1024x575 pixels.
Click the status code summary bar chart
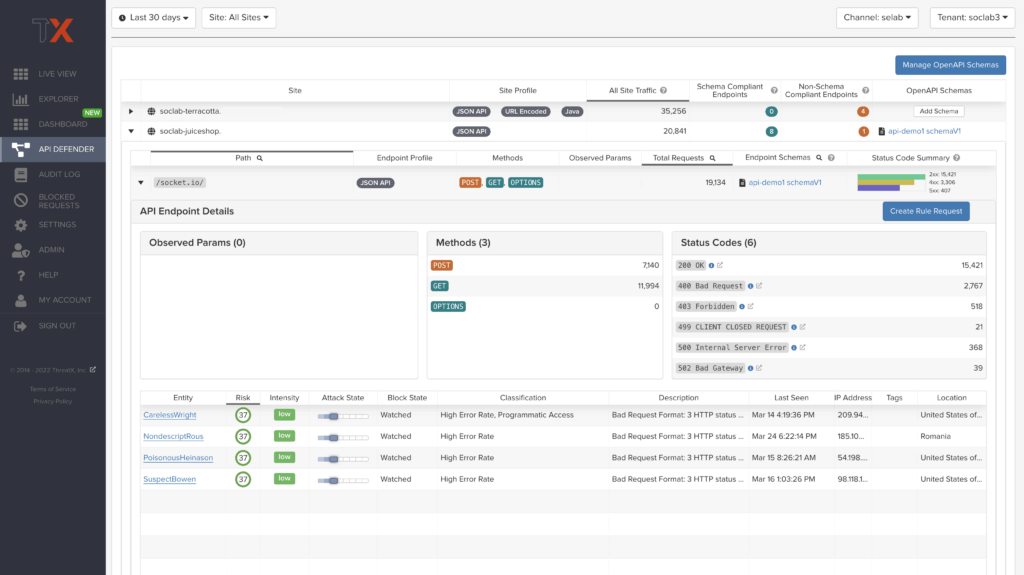click(891, 182)
